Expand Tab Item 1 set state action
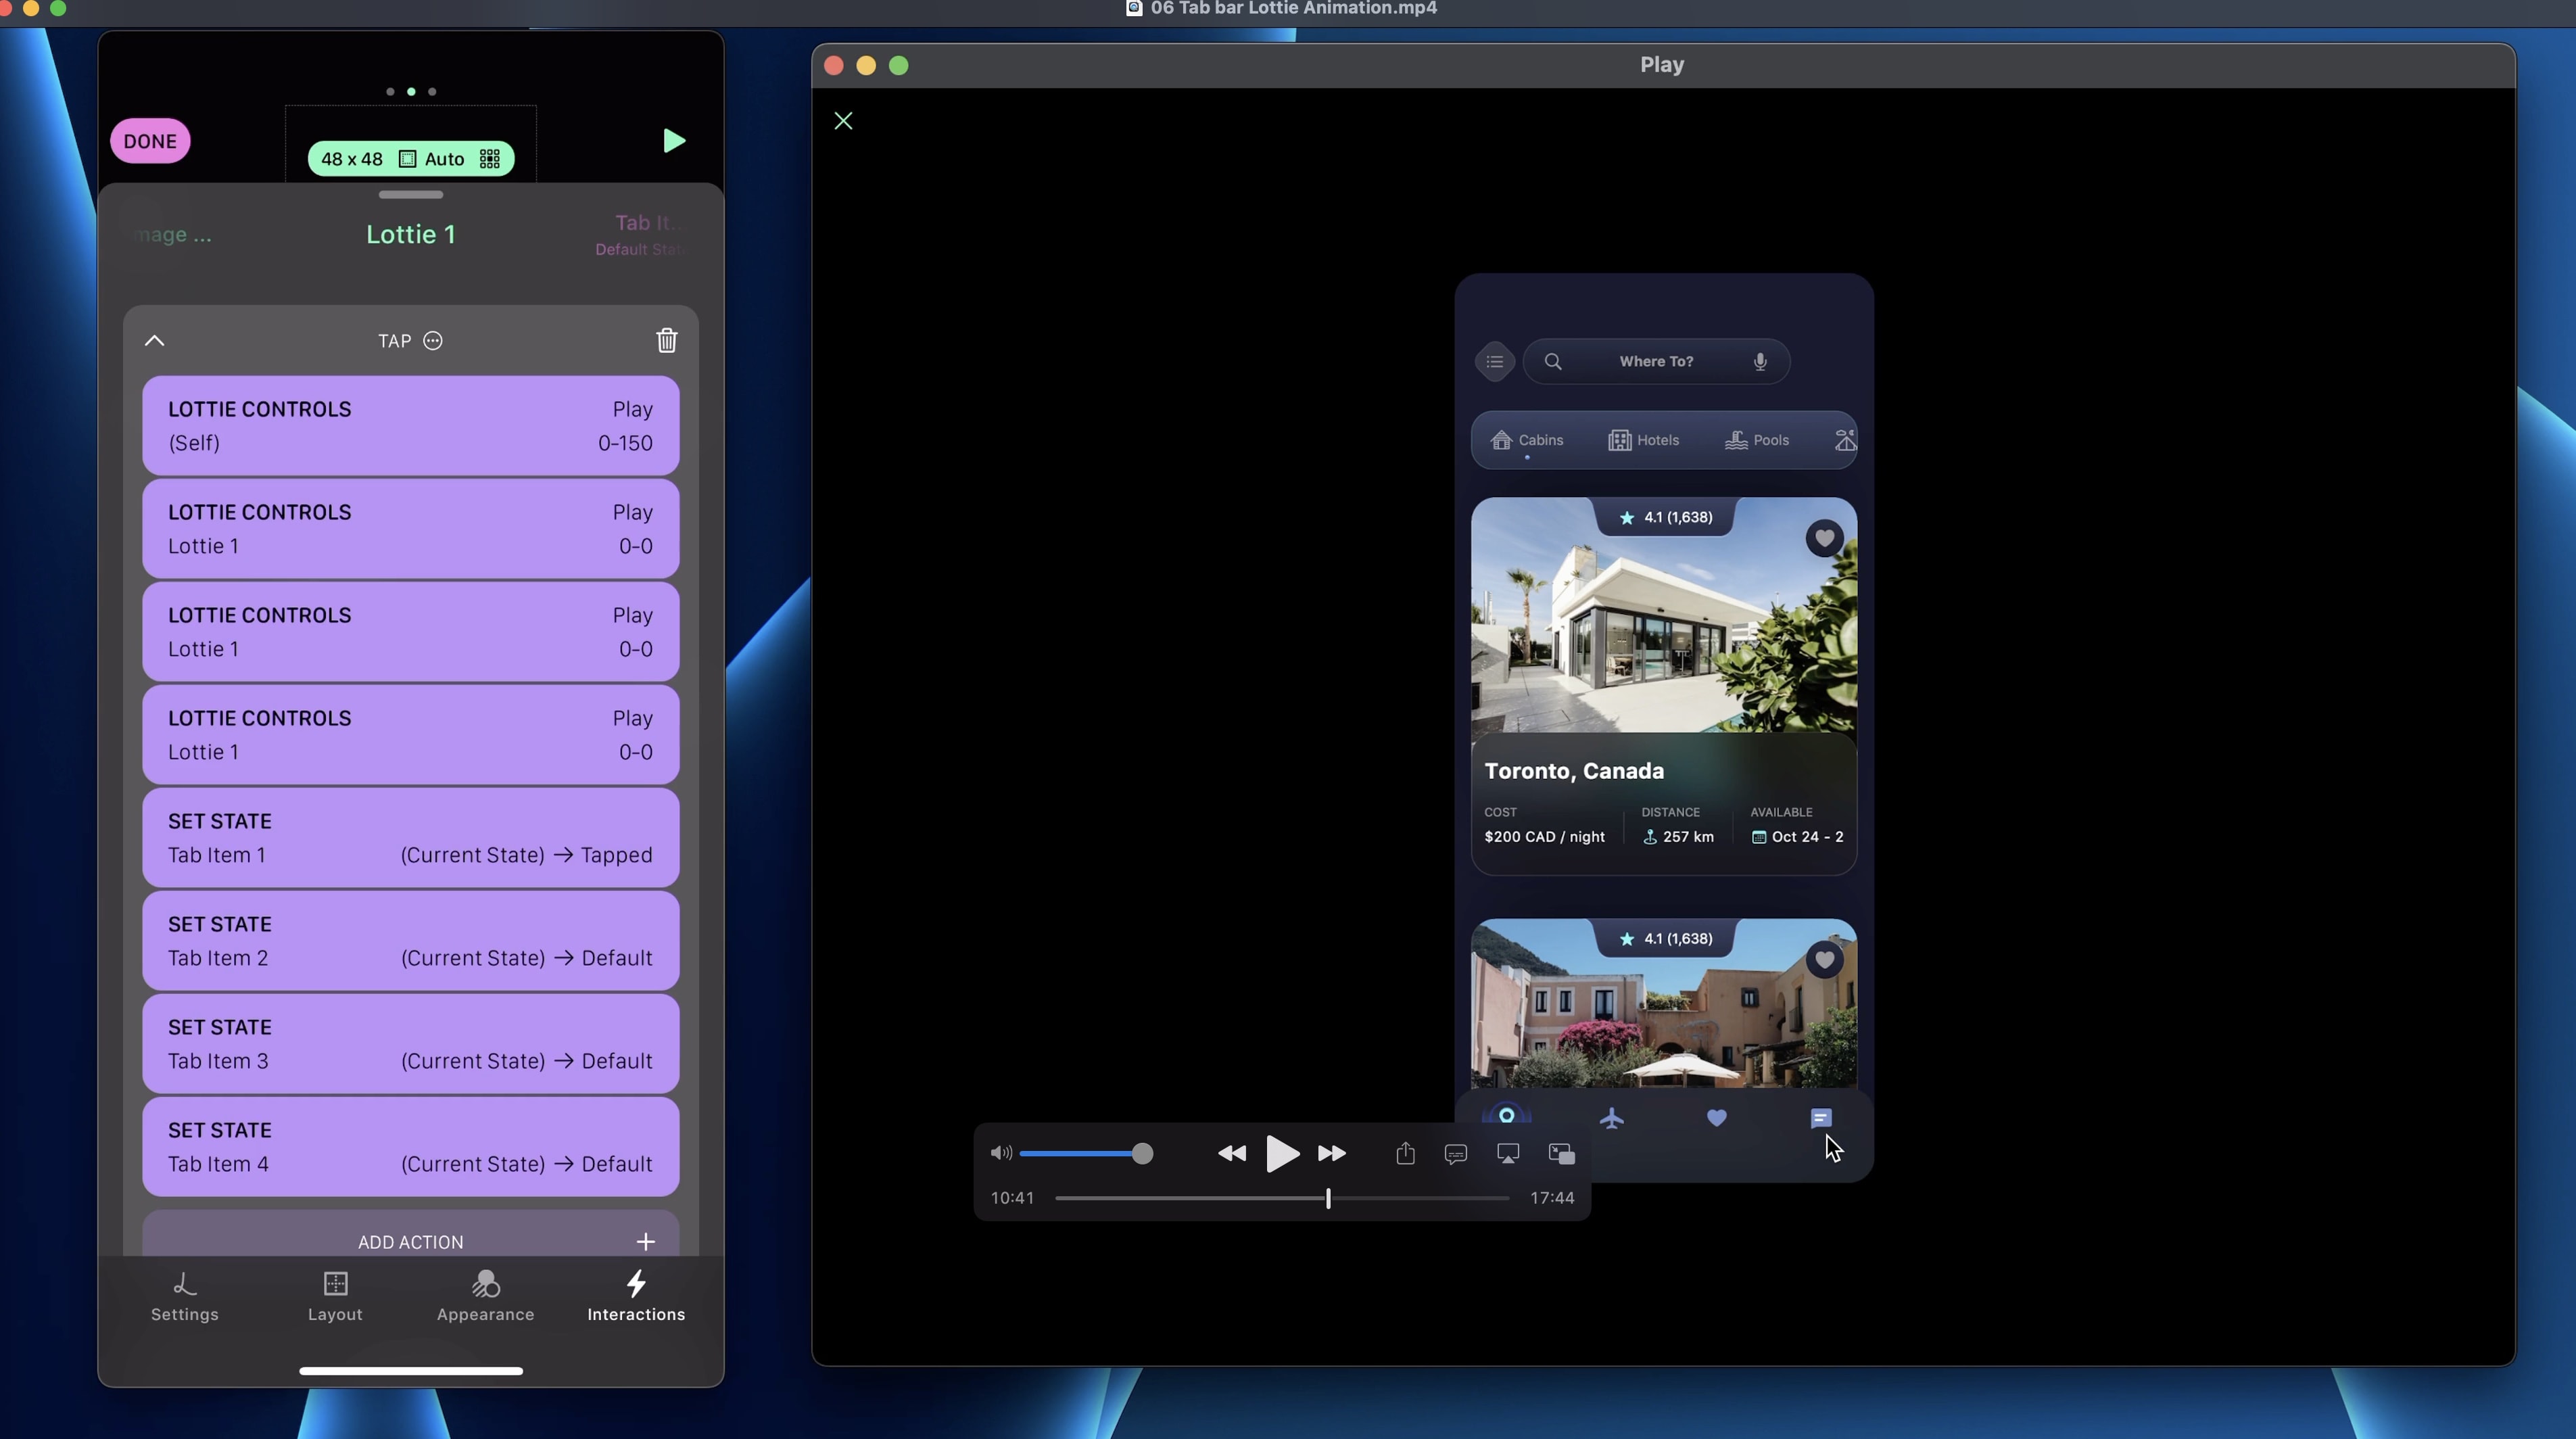The image size is (2576, 1439). coord(410,838)
